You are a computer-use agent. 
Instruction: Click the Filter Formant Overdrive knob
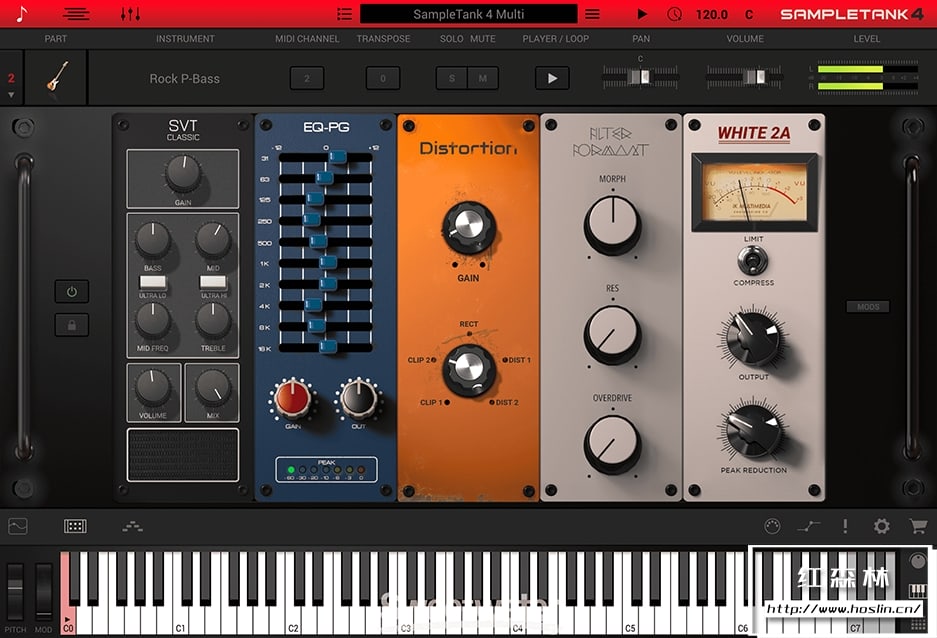(x=613, y=443)
